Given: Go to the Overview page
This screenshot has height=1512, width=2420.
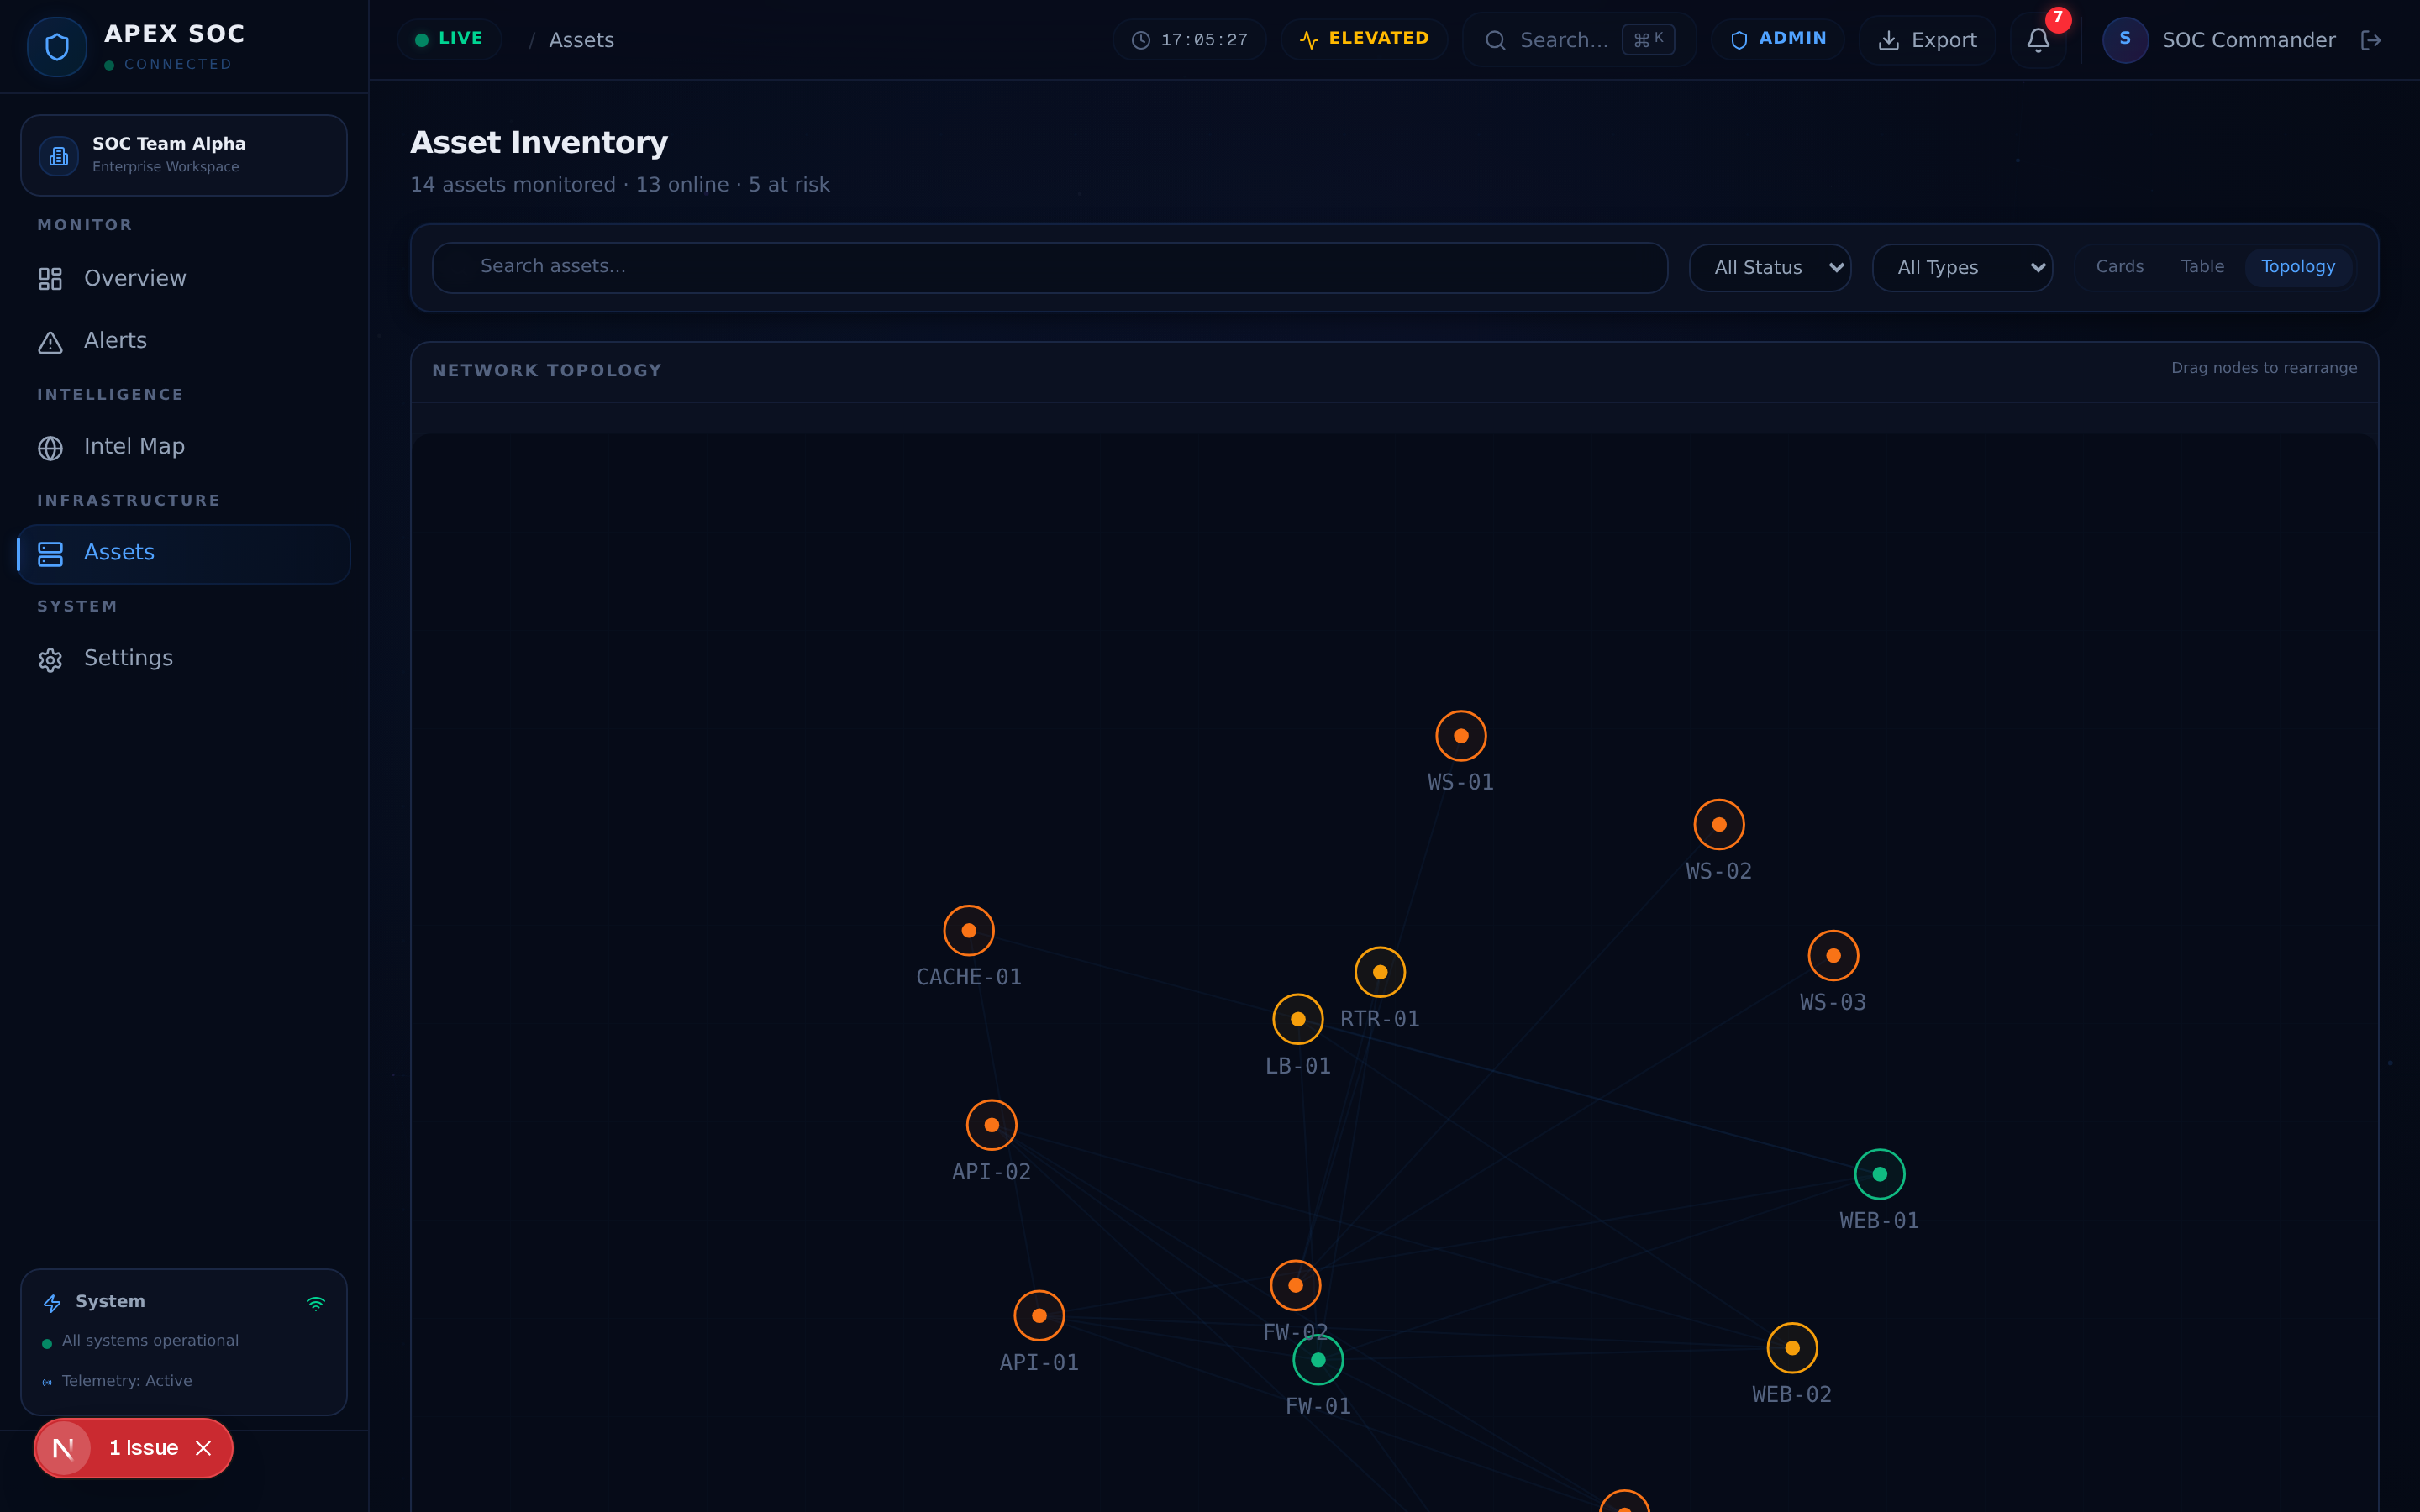Looking at the screenshot, I should (184, 279).
